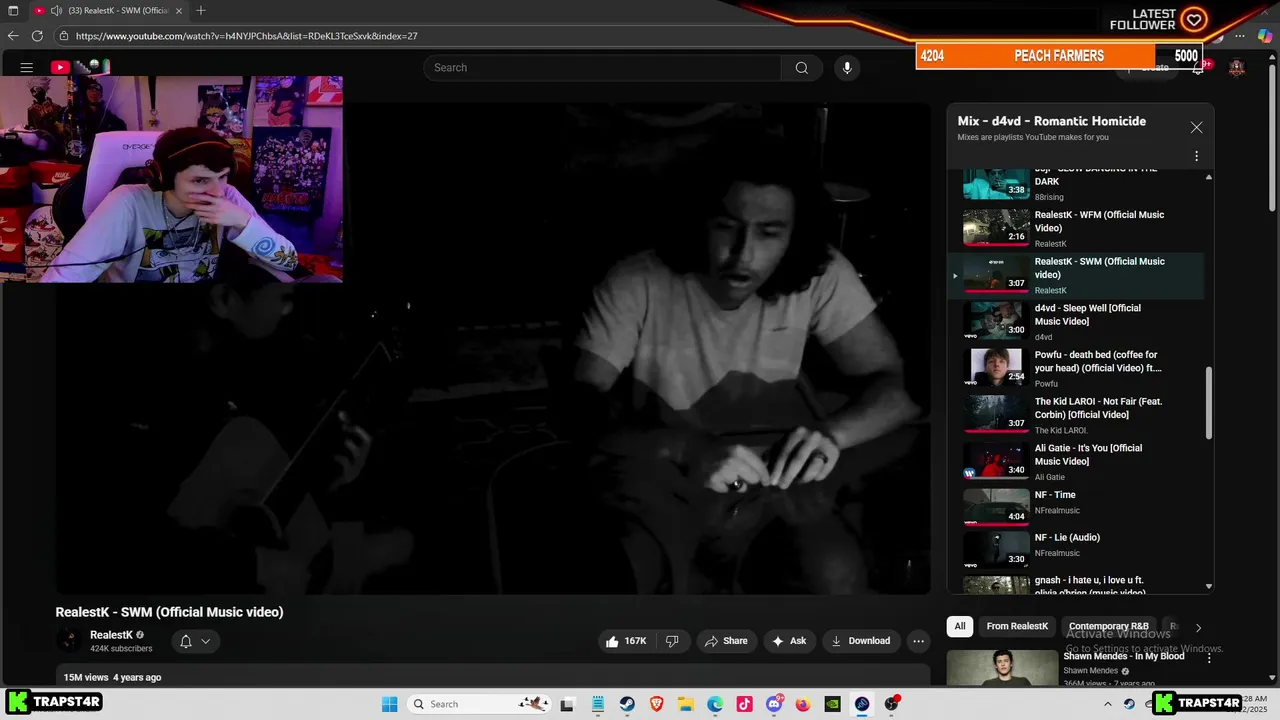Viewport: 1280px width, 720px height.
Task: Select the All filter chip
Action: click(x=960, y=626)
